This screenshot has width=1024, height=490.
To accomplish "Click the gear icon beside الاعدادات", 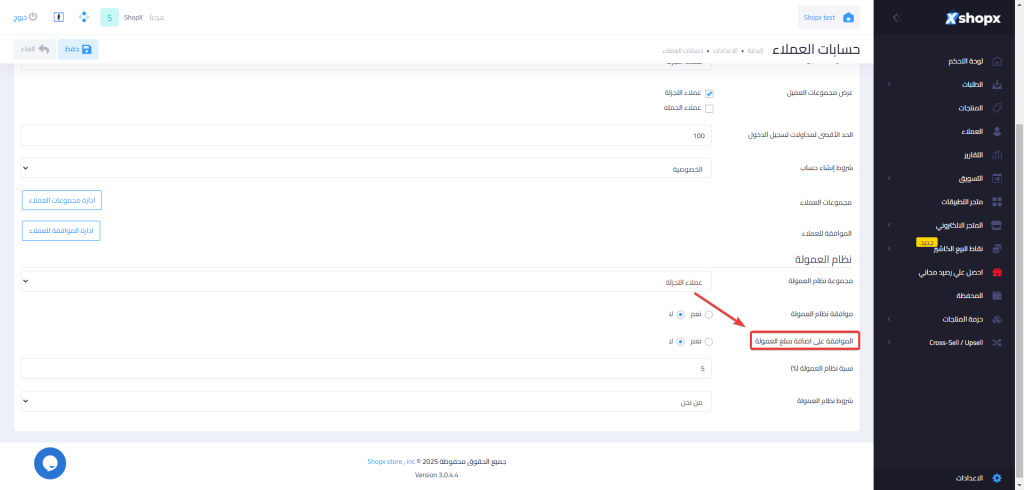I will (x=996, y=478).
